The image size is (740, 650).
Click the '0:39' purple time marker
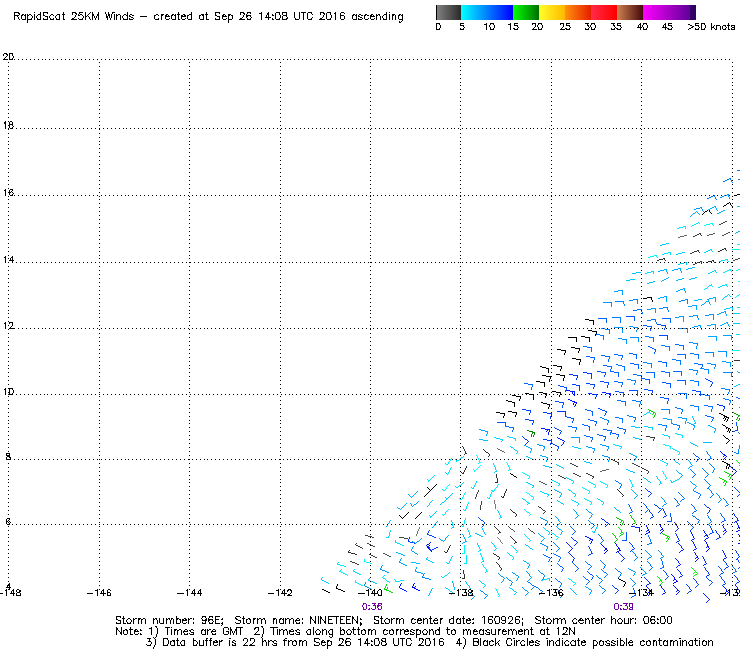tap(623, 607)
